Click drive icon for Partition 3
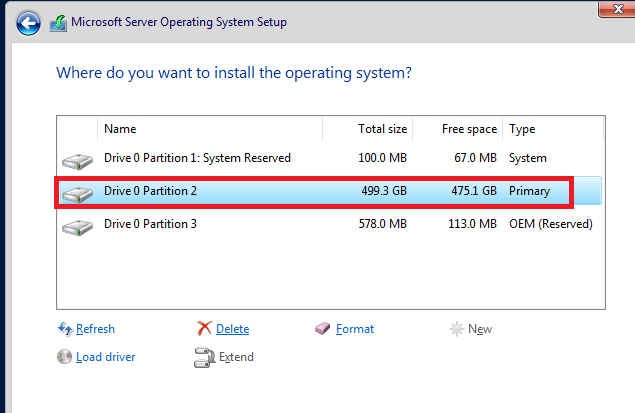This screenshot has height=413, width=635. 75,225
